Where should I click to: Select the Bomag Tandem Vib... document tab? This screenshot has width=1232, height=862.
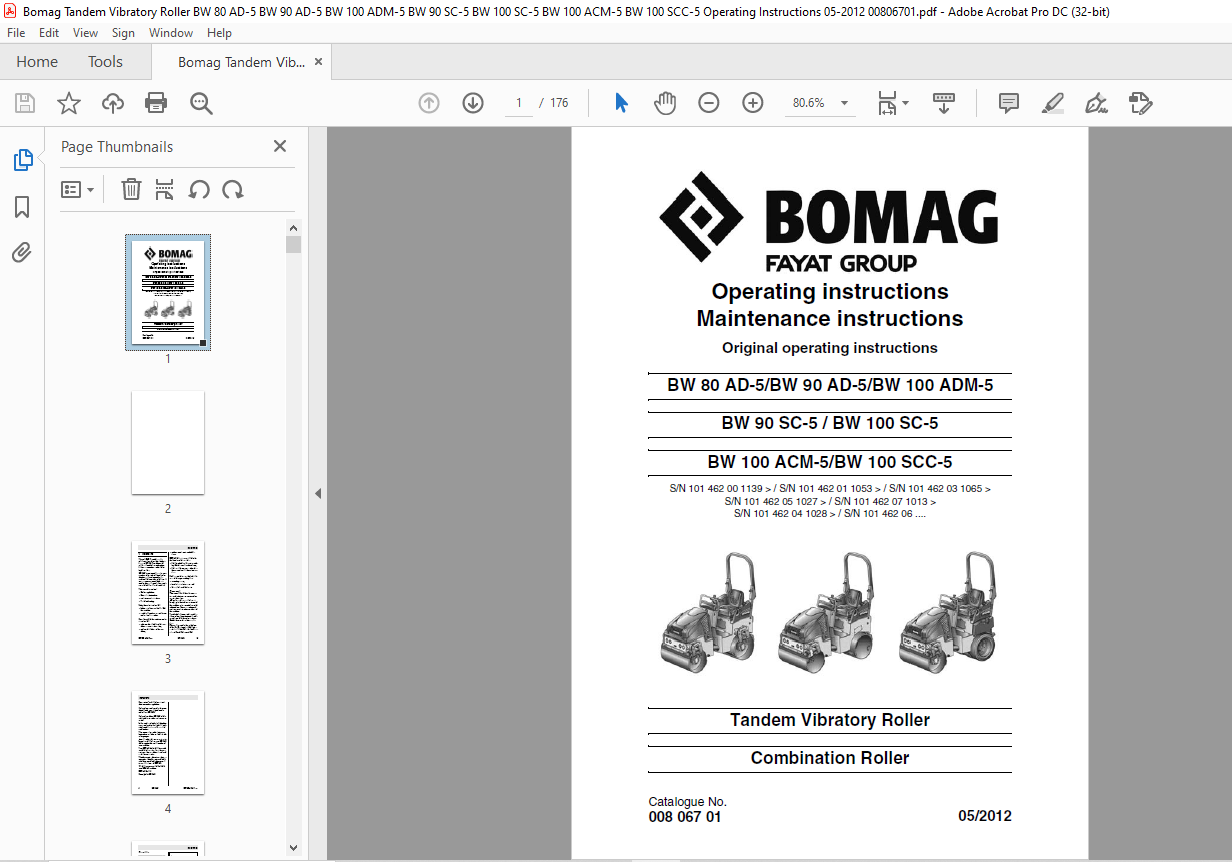click(239, 62)
